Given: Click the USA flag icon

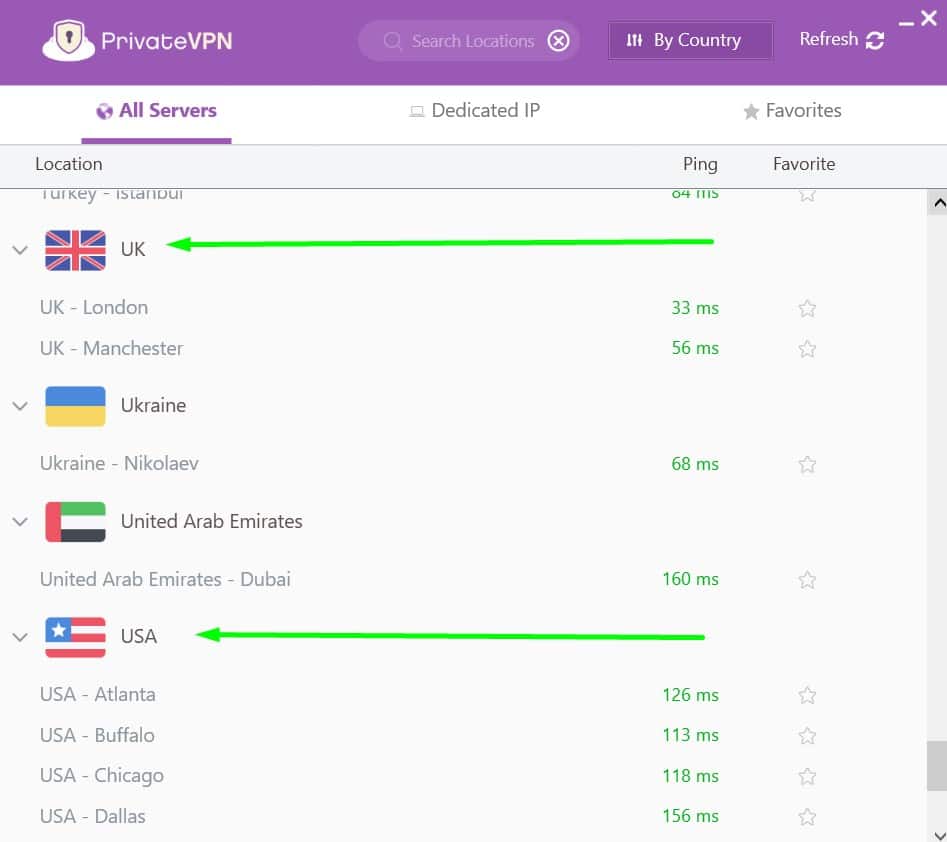Looking at the screenshot, I should 75,637.
